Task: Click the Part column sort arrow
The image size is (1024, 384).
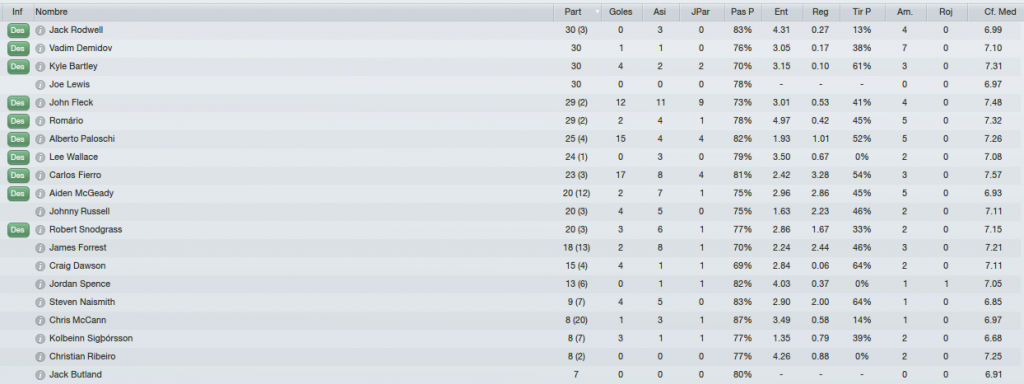Action: point(598,12)
